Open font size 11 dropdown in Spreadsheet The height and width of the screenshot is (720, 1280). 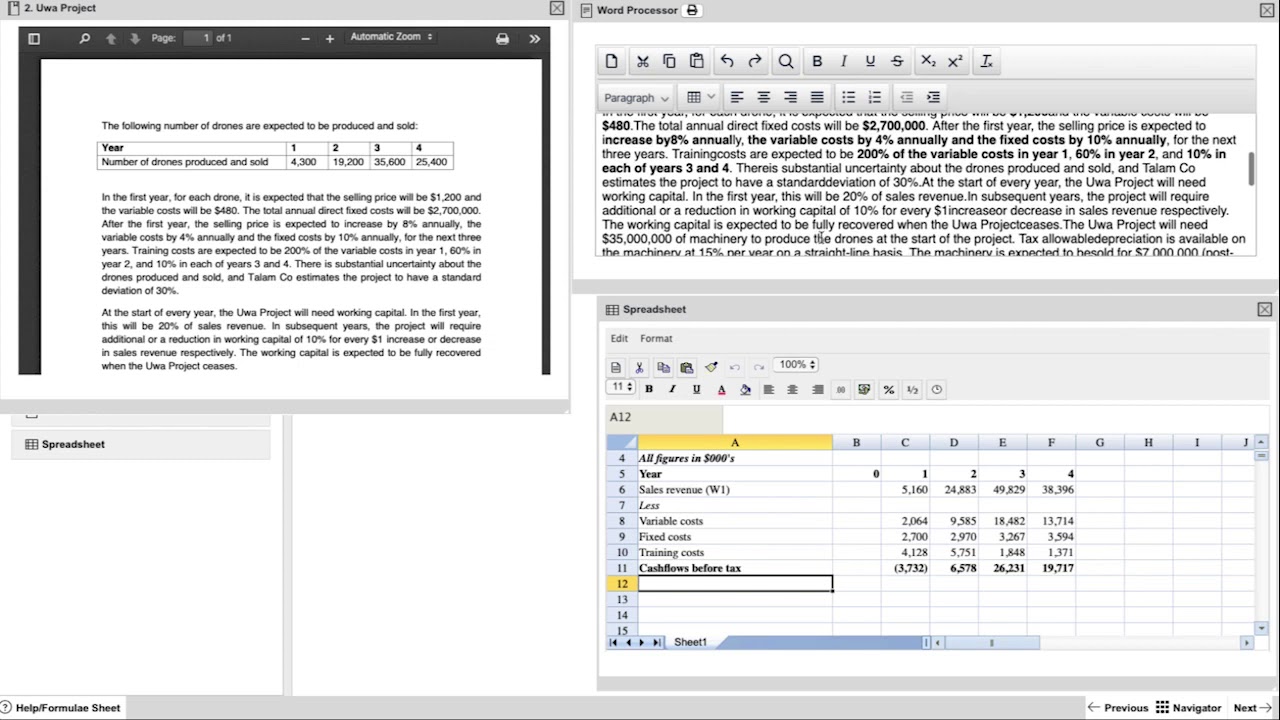(621, 387)
